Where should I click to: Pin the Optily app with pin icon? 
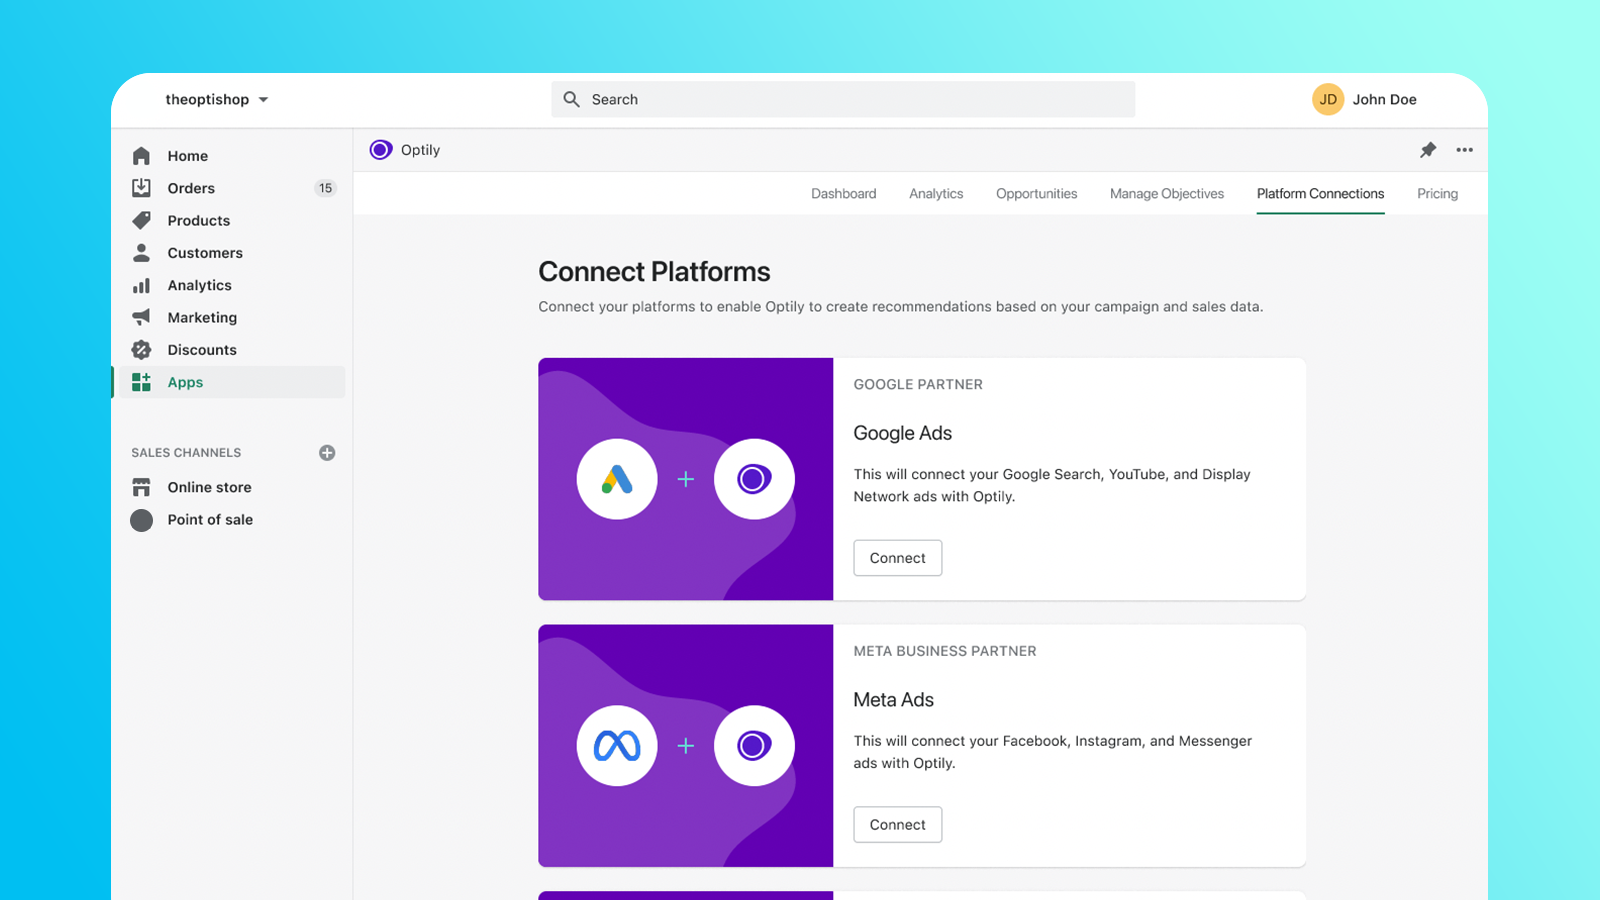(x=1428, y=150)
